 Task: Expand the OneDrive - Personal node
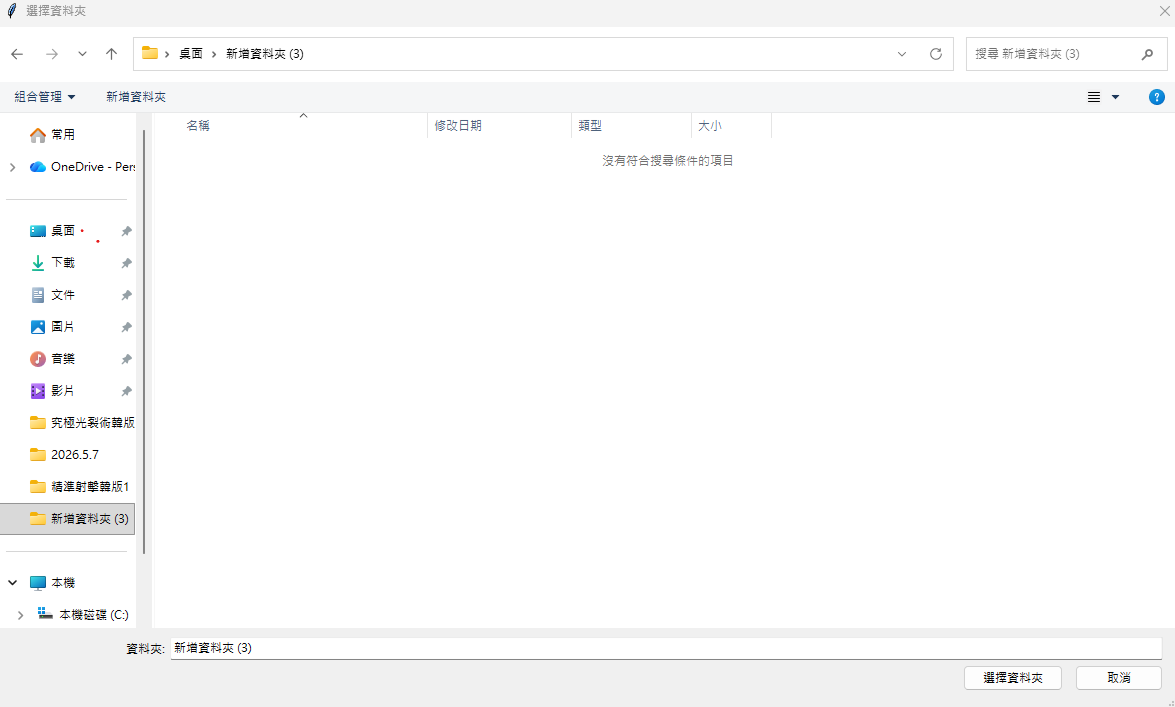[13, 167]
